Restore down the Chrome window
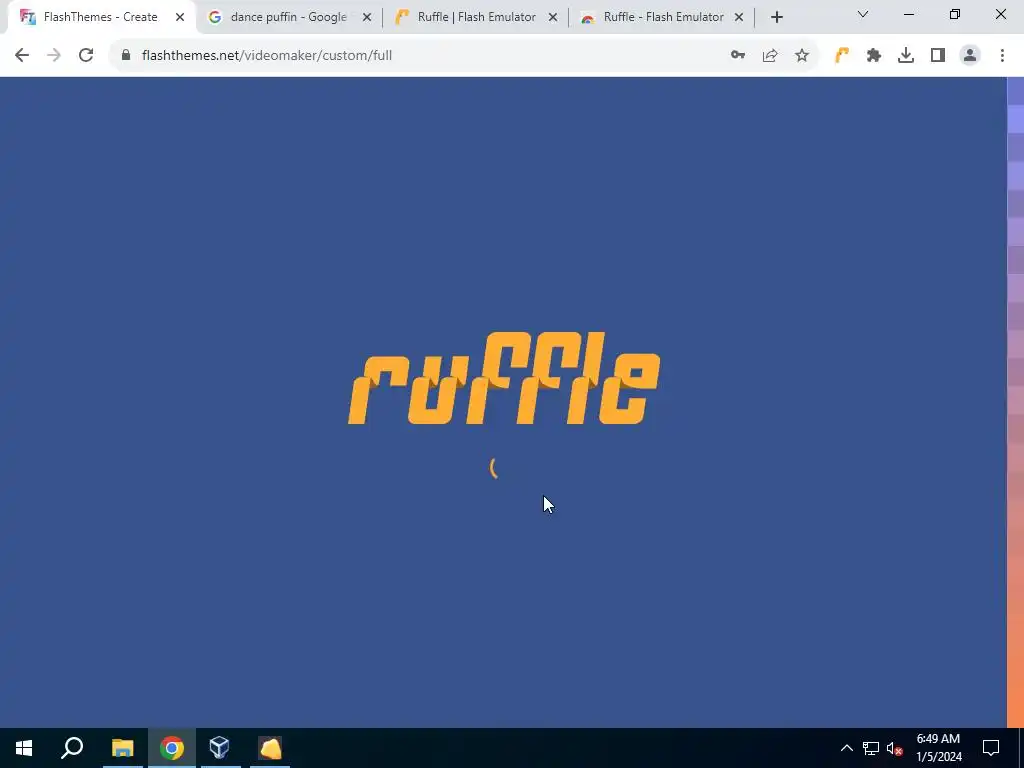The width and height of the screenshot is (1024, 768). 955,14
